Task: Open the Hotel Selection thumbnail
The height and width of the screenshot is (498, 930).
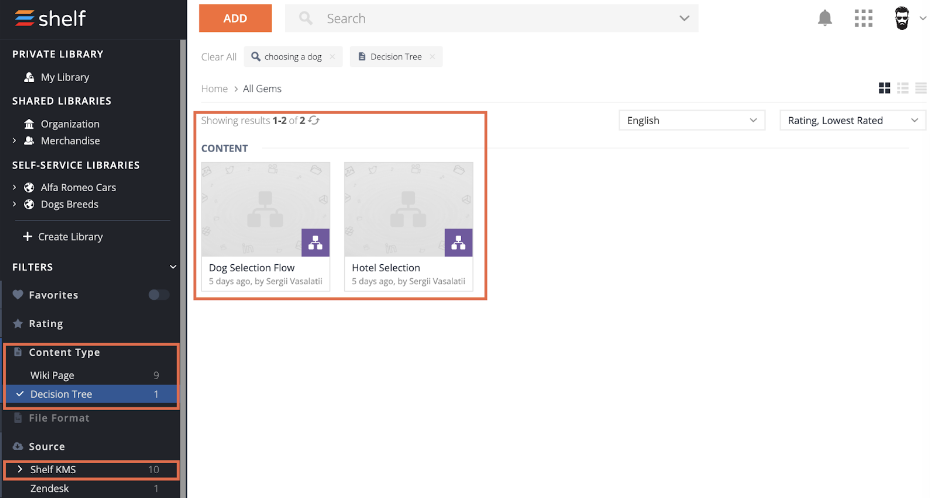Action: tap(409, 209)
